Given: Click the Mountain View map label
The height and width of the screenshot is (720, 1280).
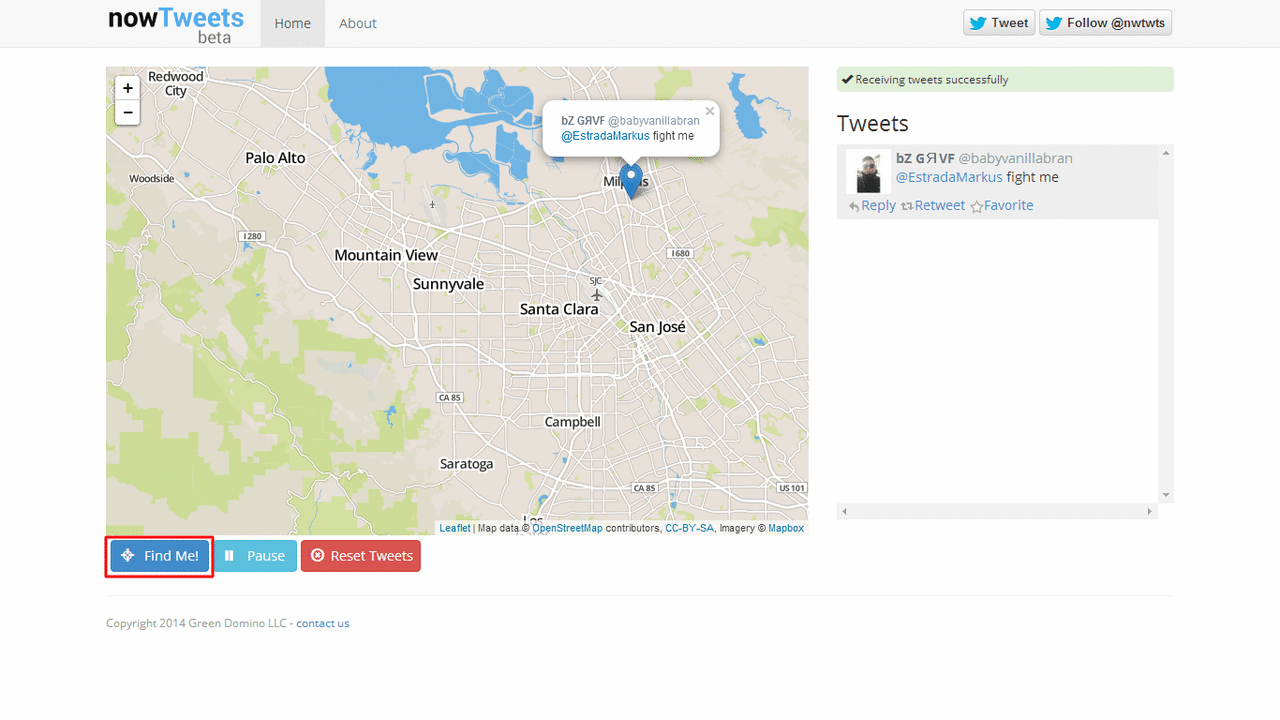Looking at the screenshot, I should pyautogui.click(x=386, y=255).
